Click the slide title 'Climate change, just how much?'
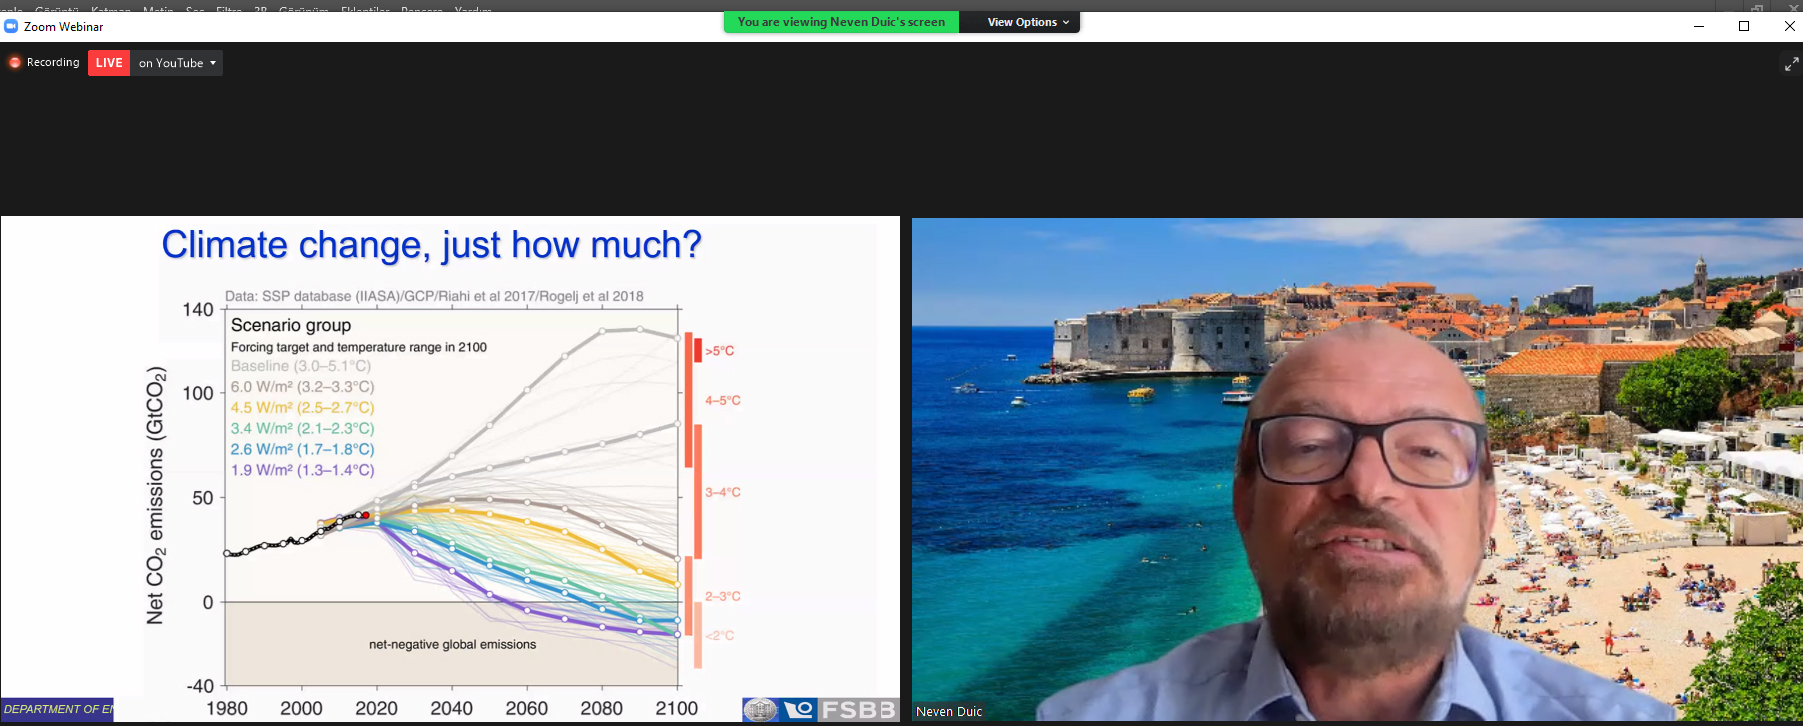The width and height of the screenshot is (1803, 726). [431, 245]
